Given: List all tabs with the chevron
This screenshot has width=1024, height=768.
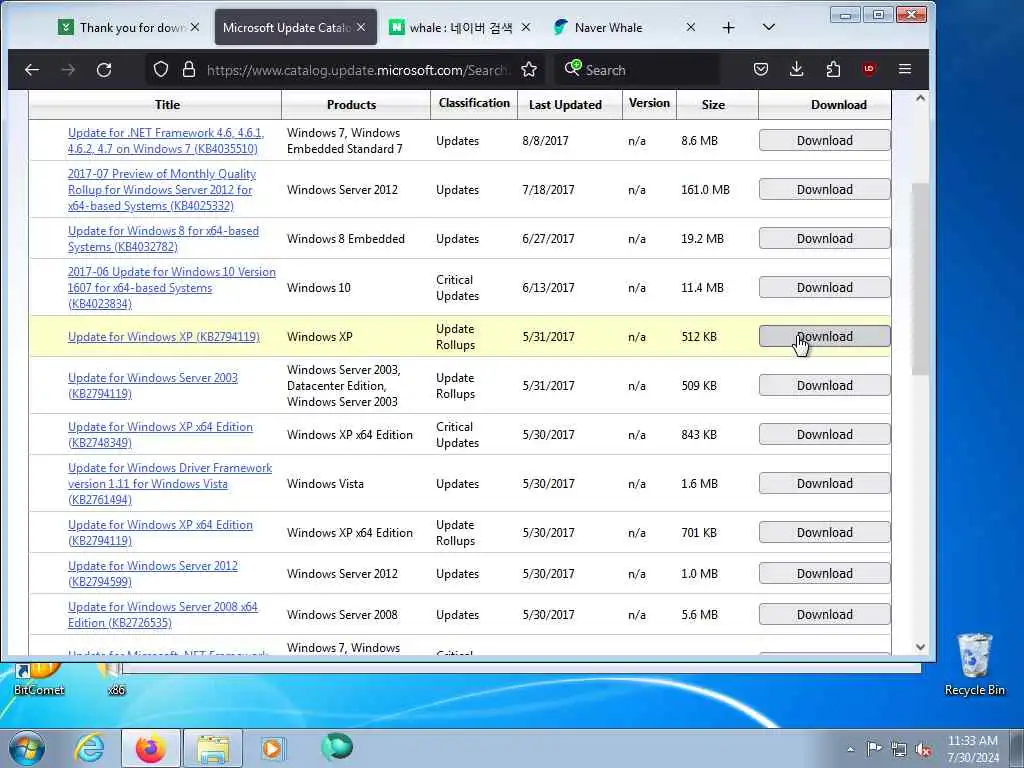Looking at the screenshot, I should [x=769, y=27].
